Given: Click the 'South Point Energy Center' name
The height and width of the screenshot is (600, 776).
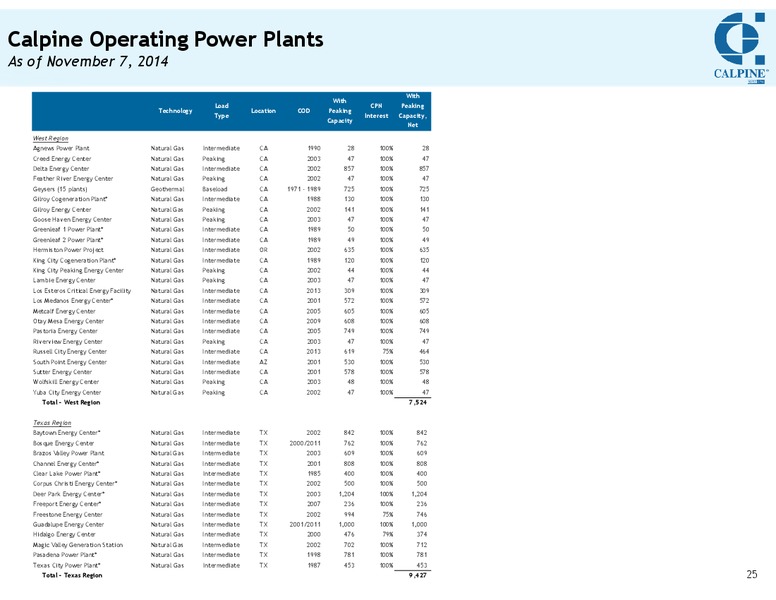Looking at the screenshot, I should point(70,362).
